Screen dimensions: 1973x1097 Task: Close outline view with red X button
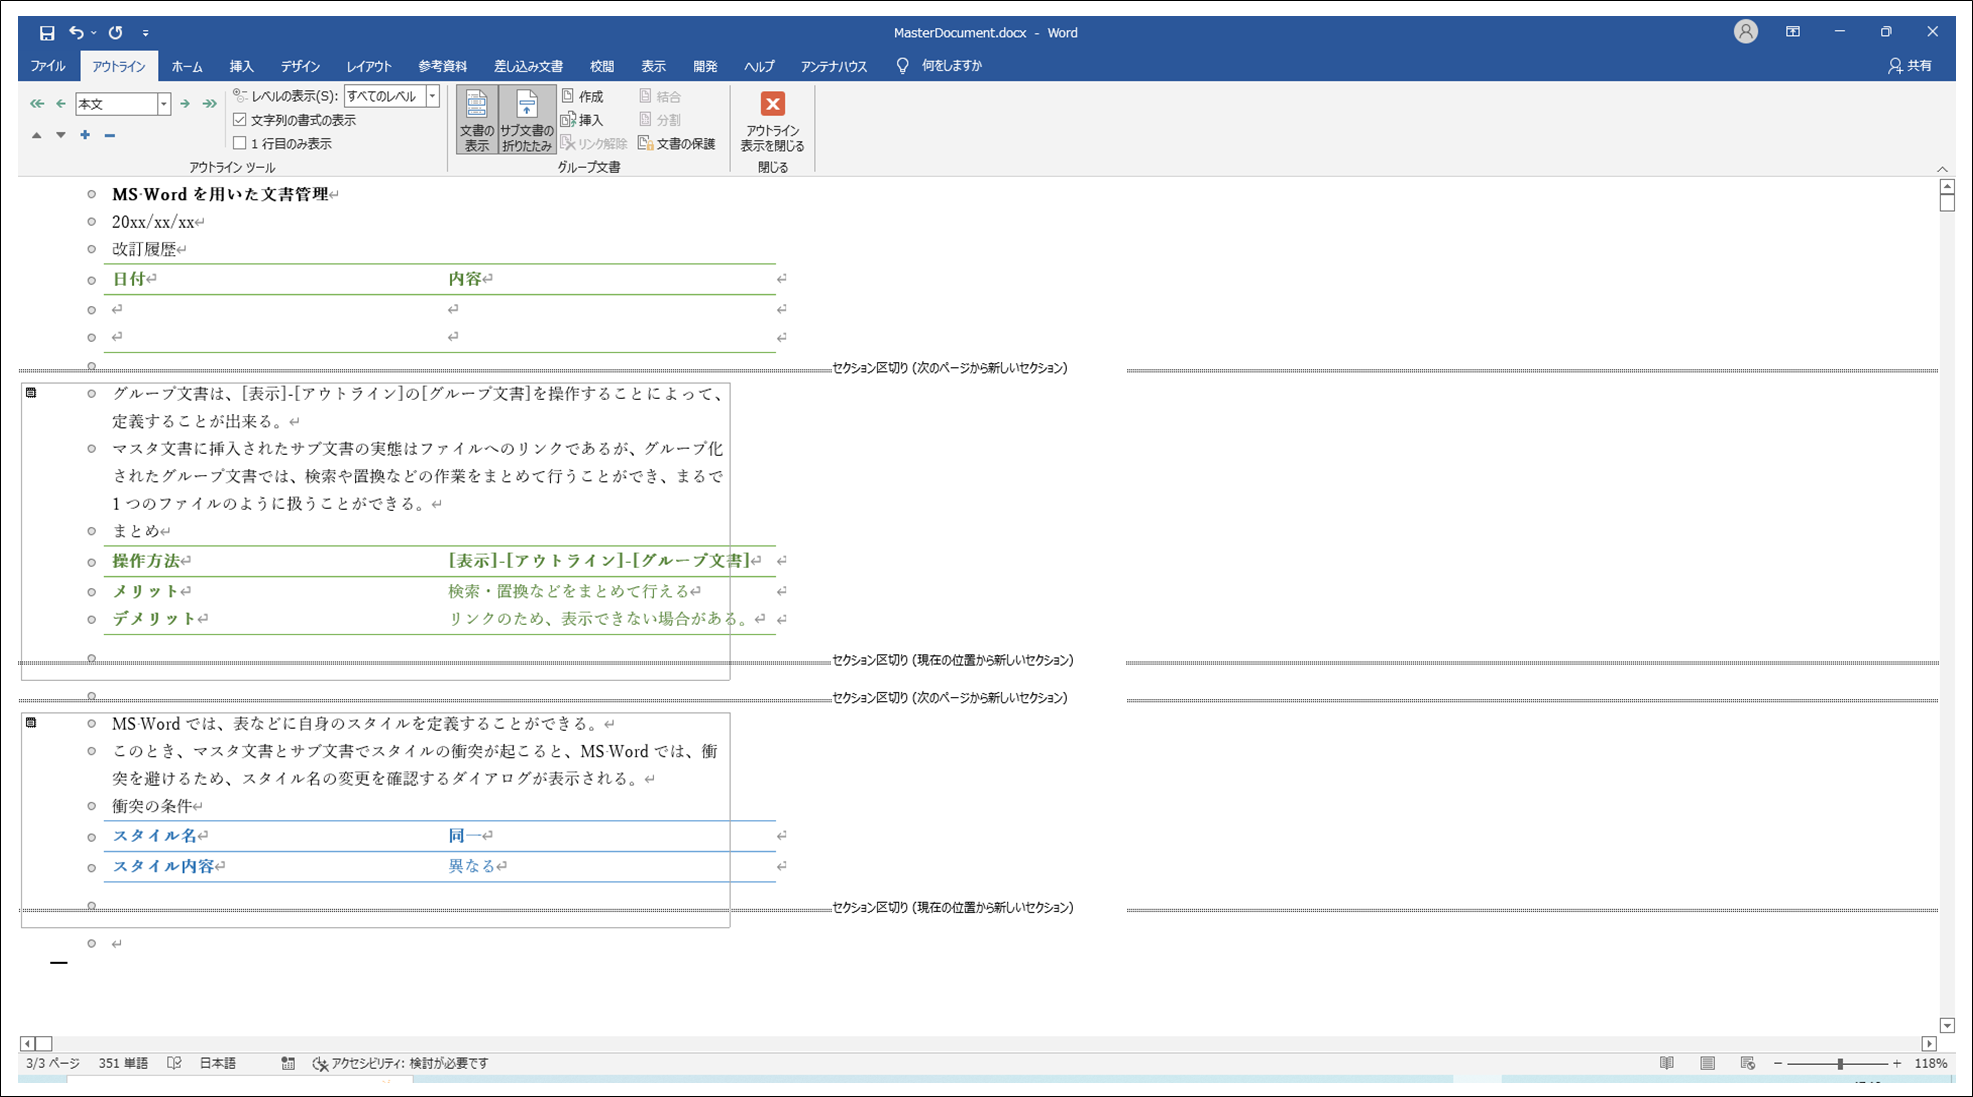pos(772,121)
